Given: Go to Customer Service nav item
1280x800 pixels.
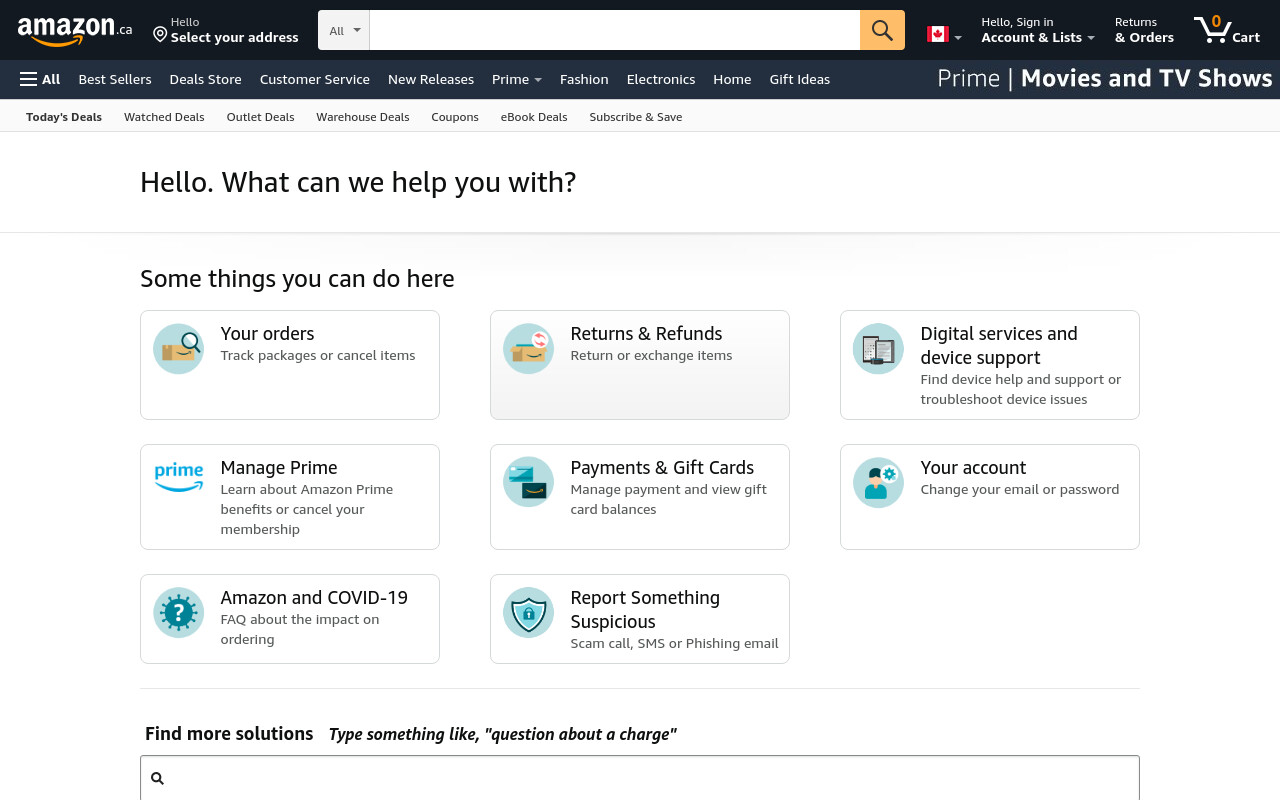Looking at the screenshot, I should [314, 79].
